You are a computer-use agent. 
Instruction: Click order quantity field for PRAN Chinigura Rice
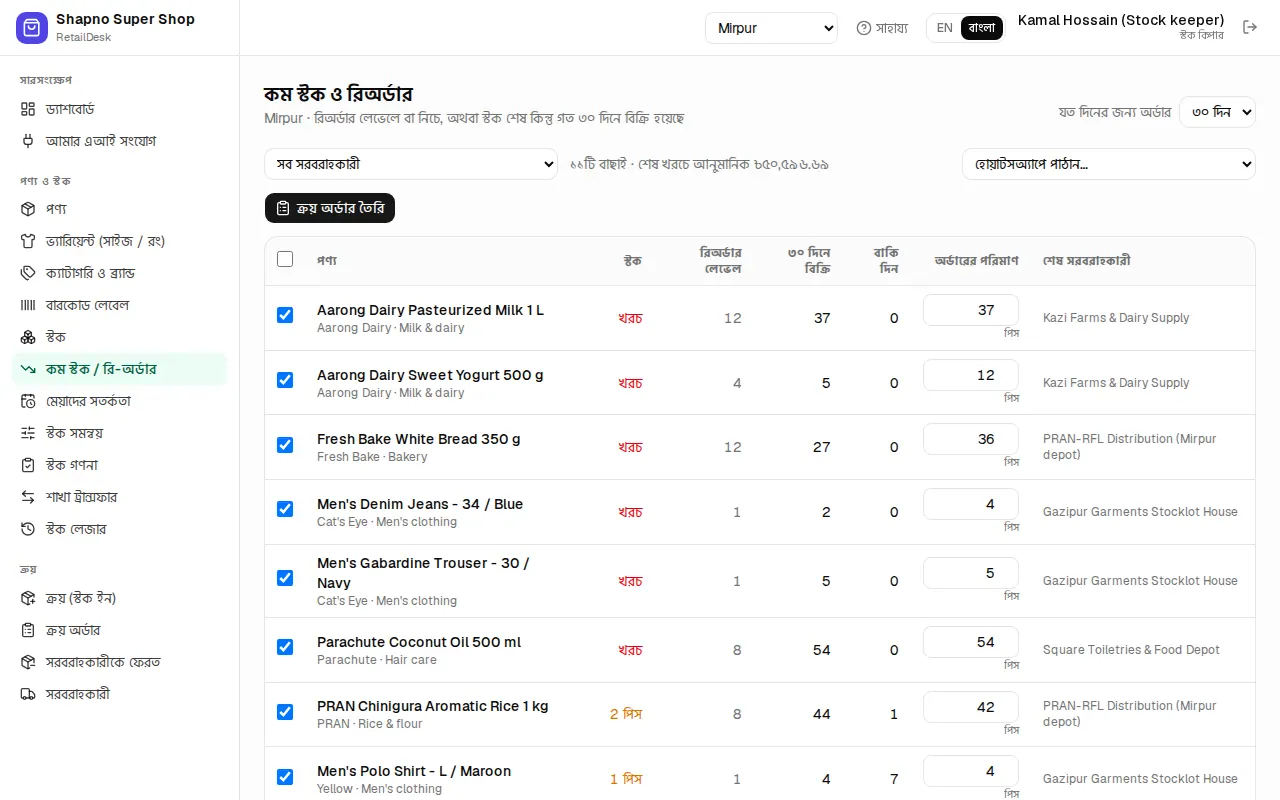(x=971, y=707)
